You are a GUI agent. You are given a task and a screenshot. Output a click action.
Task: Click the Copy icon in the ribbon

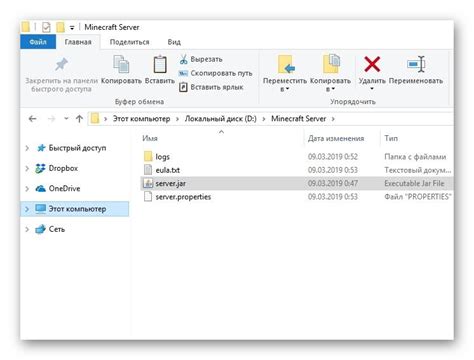121,64
